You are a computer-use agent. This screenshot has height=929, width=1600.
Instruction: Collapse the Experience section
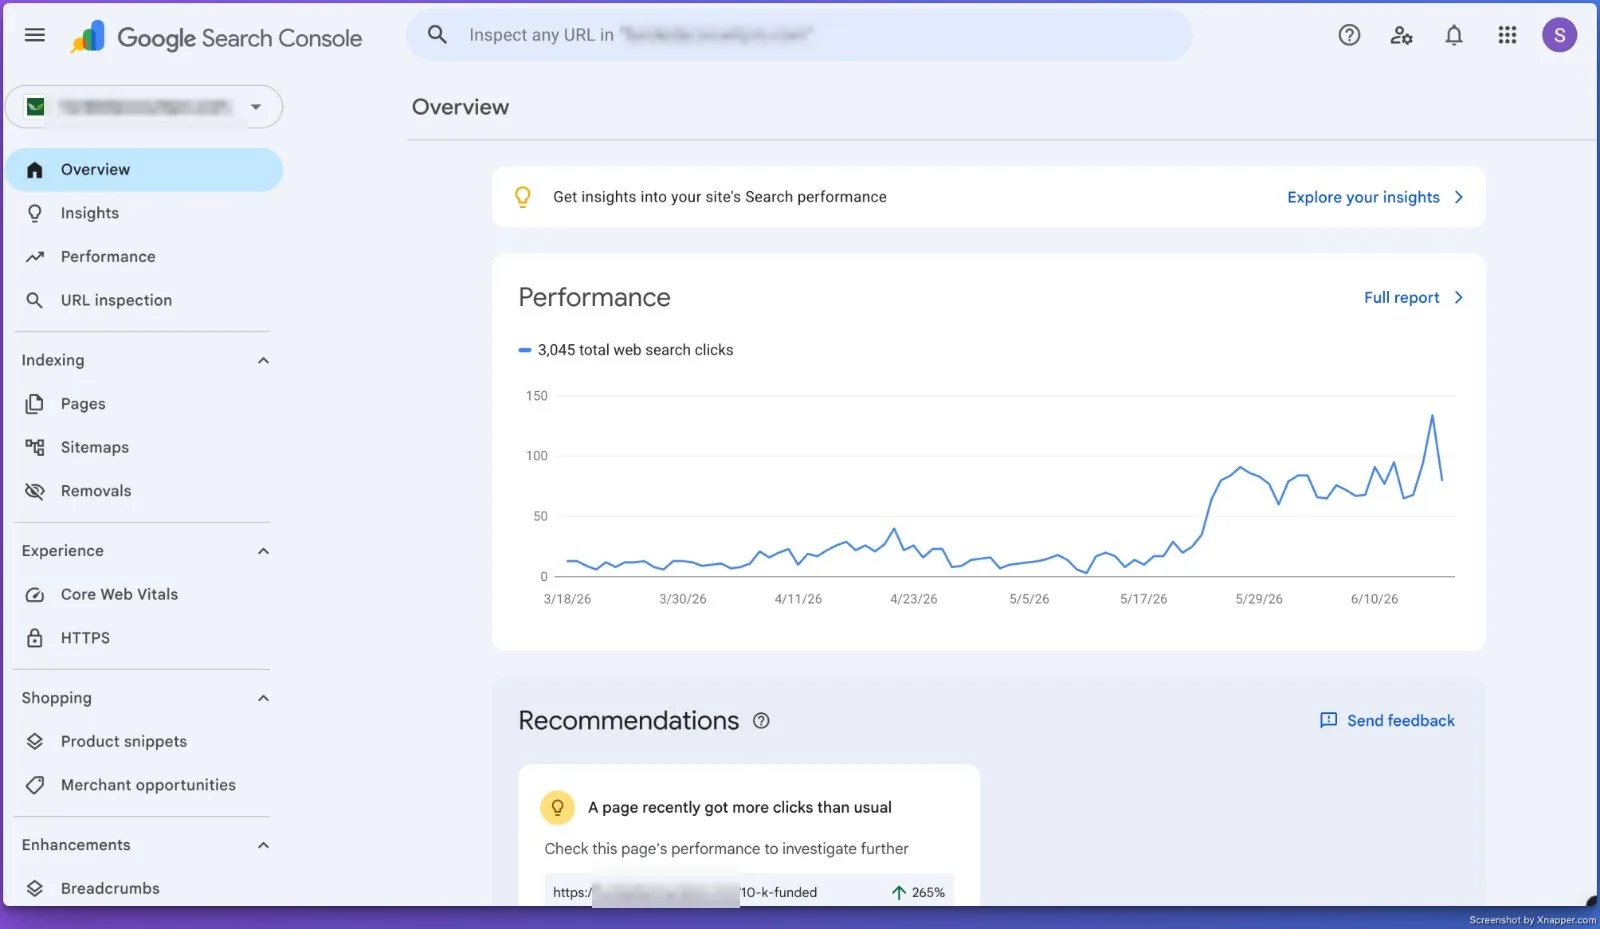263,551
